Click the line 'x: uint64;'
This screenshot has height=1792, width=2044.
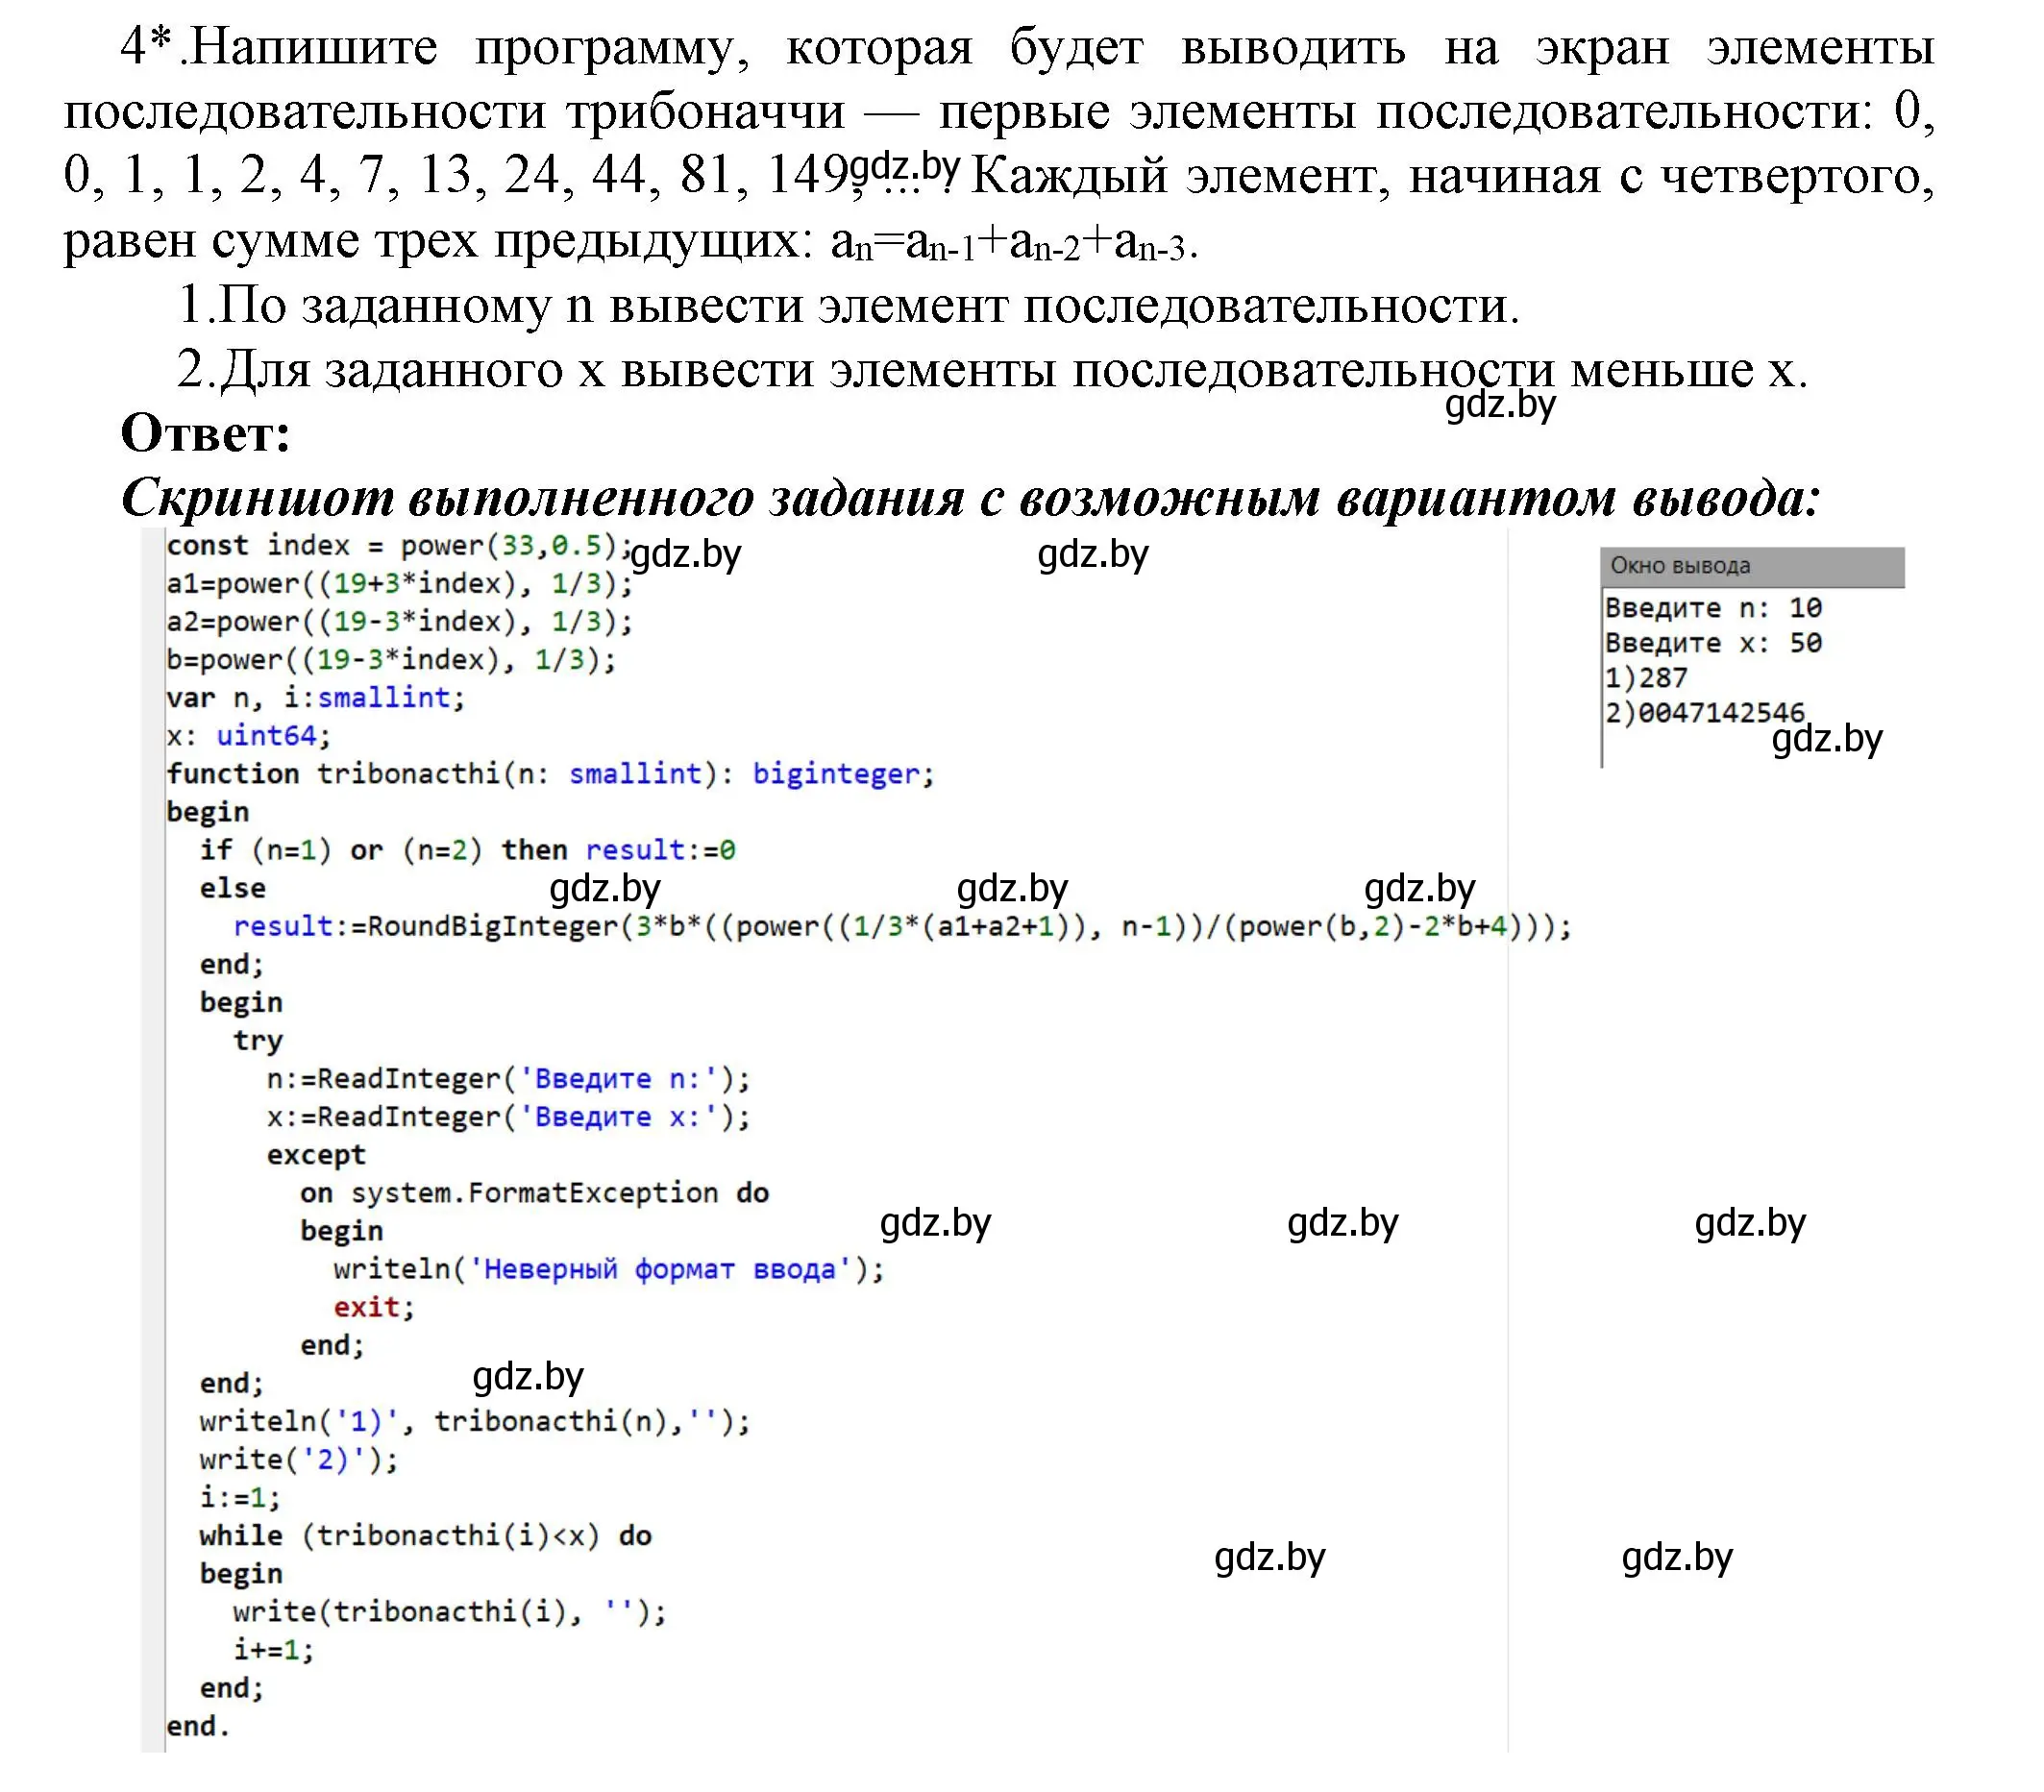[248, 736]
